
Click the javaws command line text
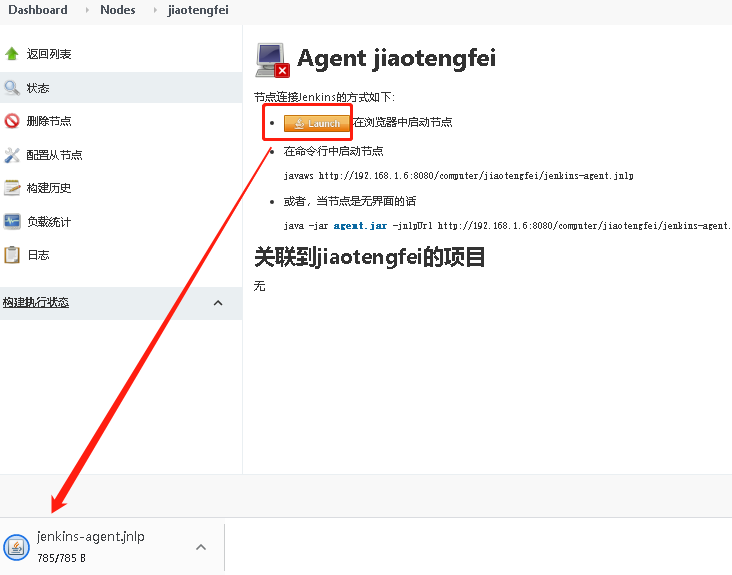coord(458,176)
